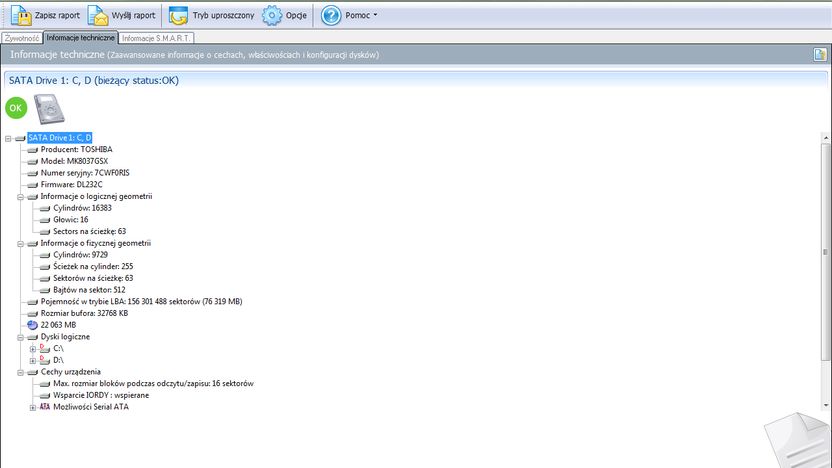The width and height of the screenshot is (832, 468).
Task: Click the Zapisz raport floppy disk icon
Action: tap(21, 15)
